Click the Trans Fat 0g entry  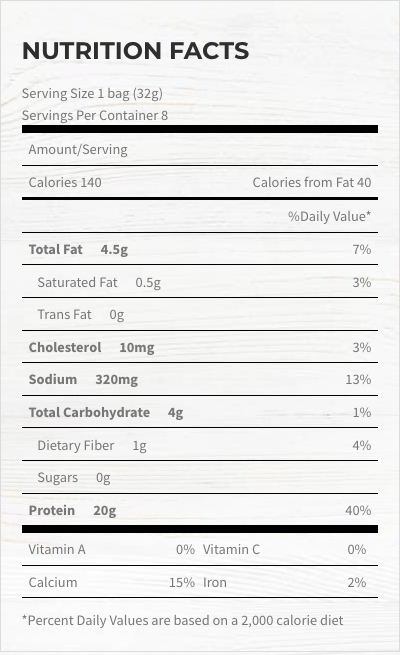pyautogui.click(x=81, y=315)
